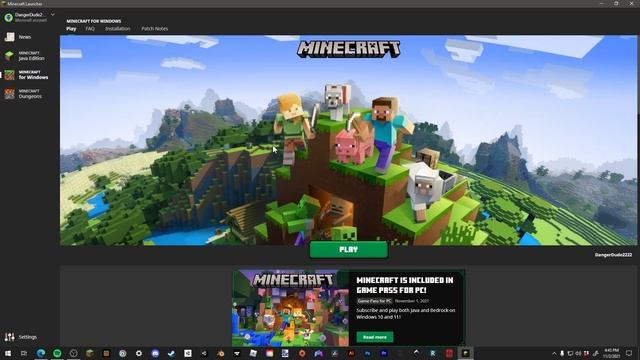Click the microphone tray icon
Viewport: 640px width, 360px height.
[x=562, y=353]
